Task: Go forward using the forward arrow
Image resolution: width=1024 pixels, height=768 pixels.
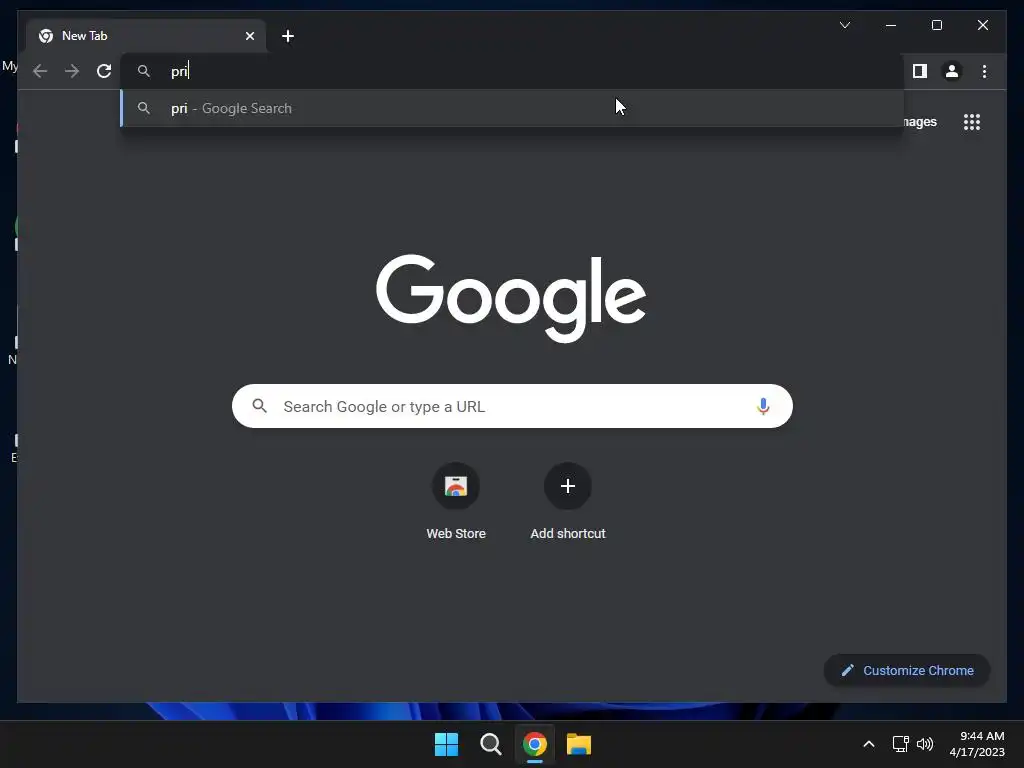Action: point(72,71)
